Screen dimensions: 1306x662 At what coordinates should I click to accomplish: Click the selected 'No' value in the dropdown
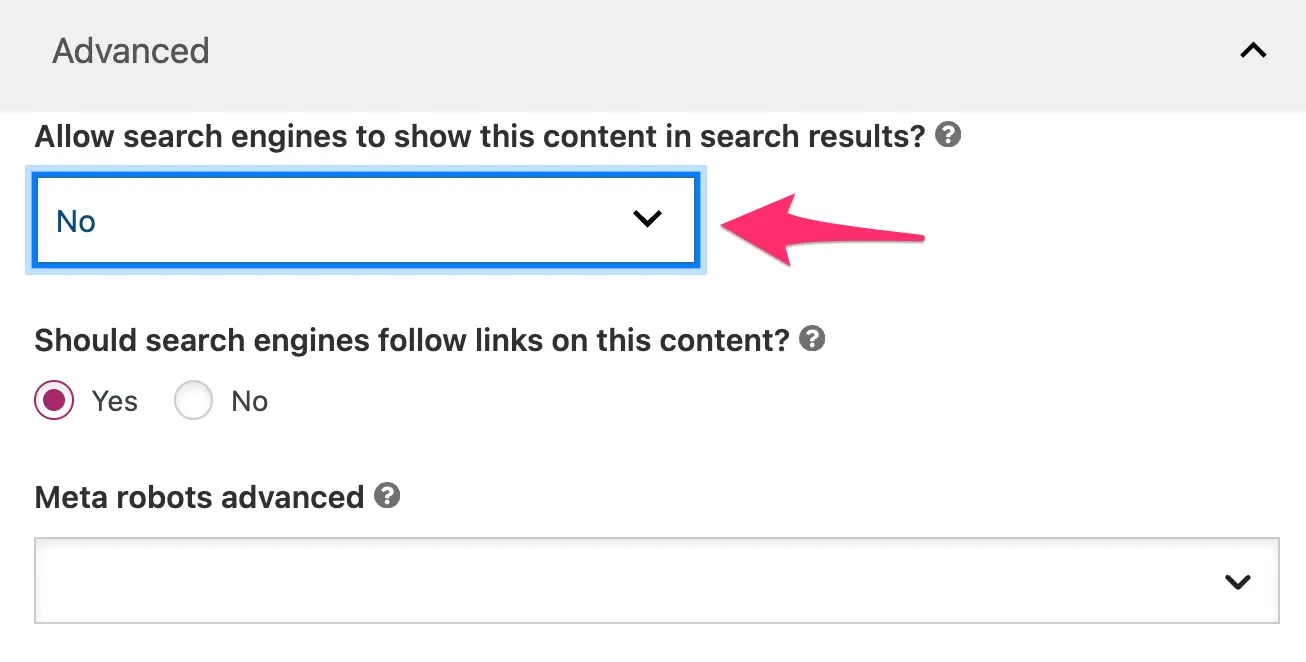click(76, 221)
